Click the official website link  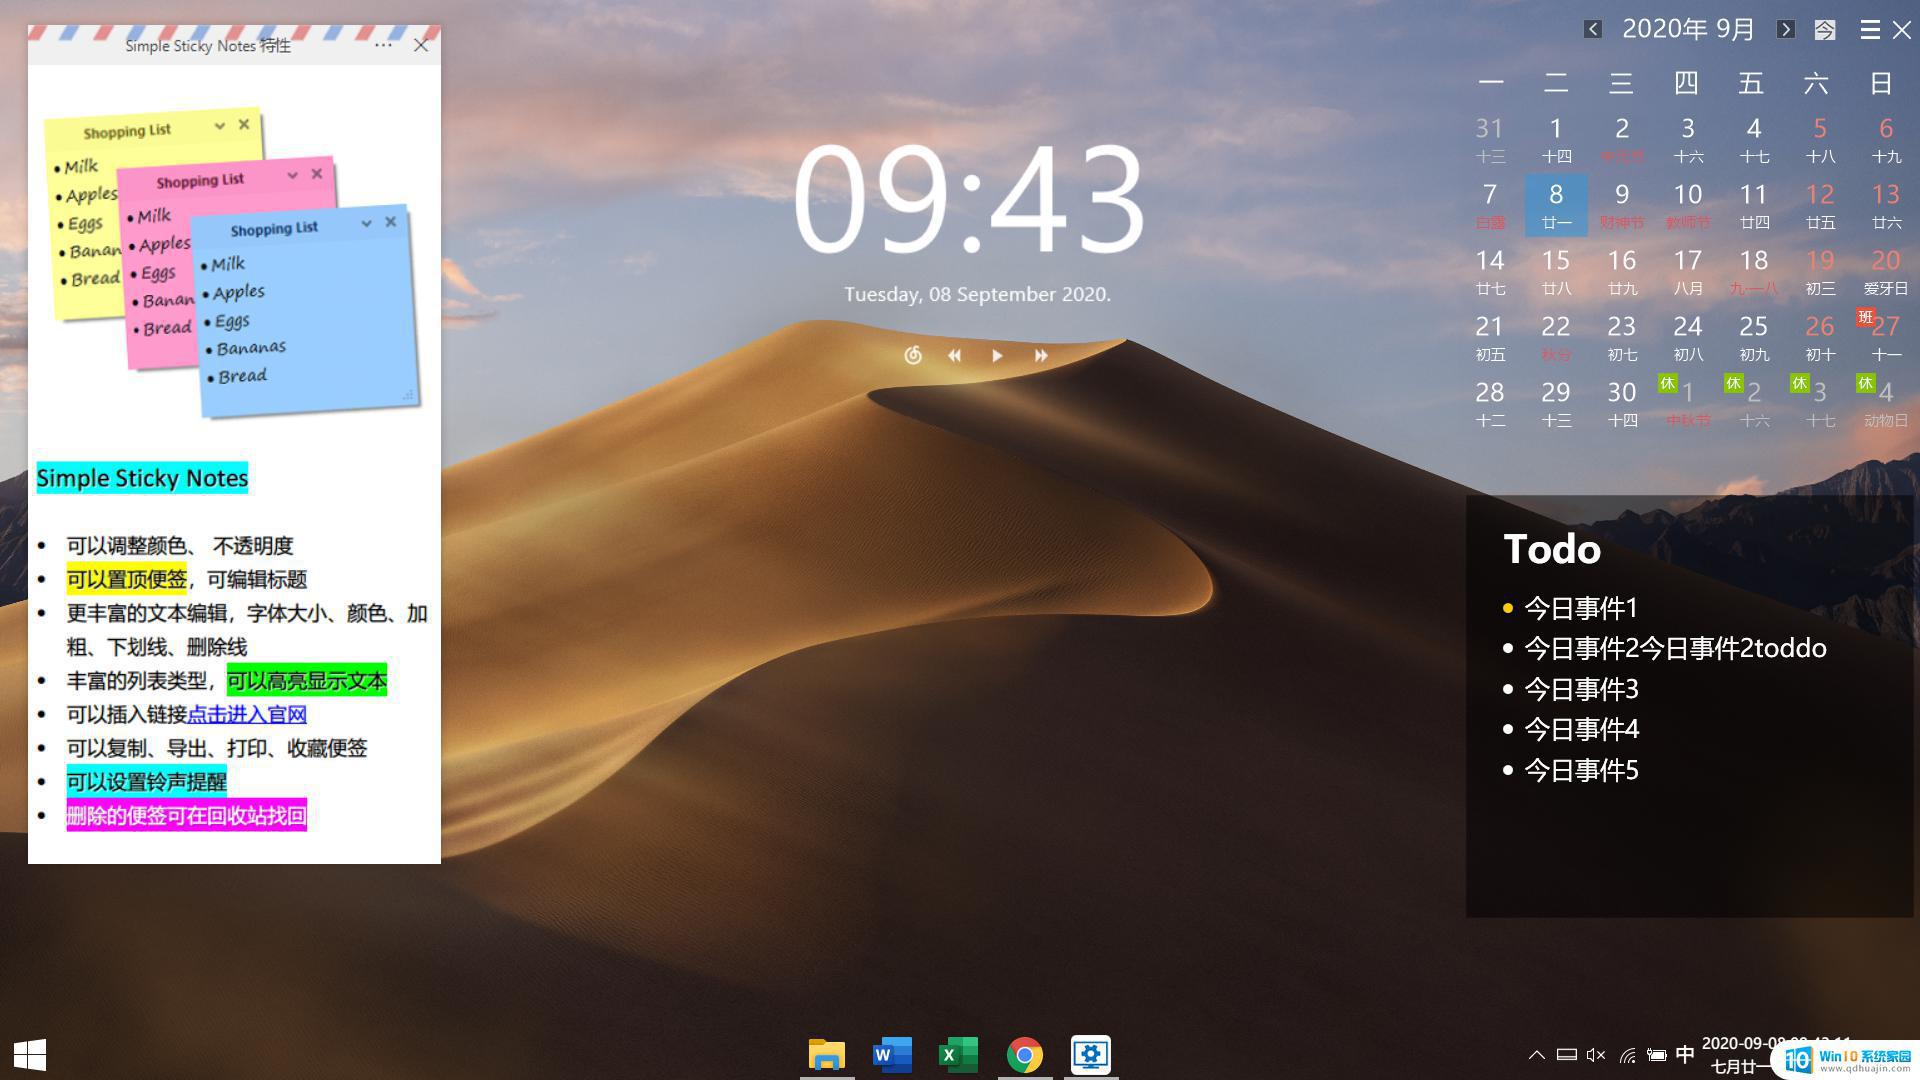tap(247, 715)
